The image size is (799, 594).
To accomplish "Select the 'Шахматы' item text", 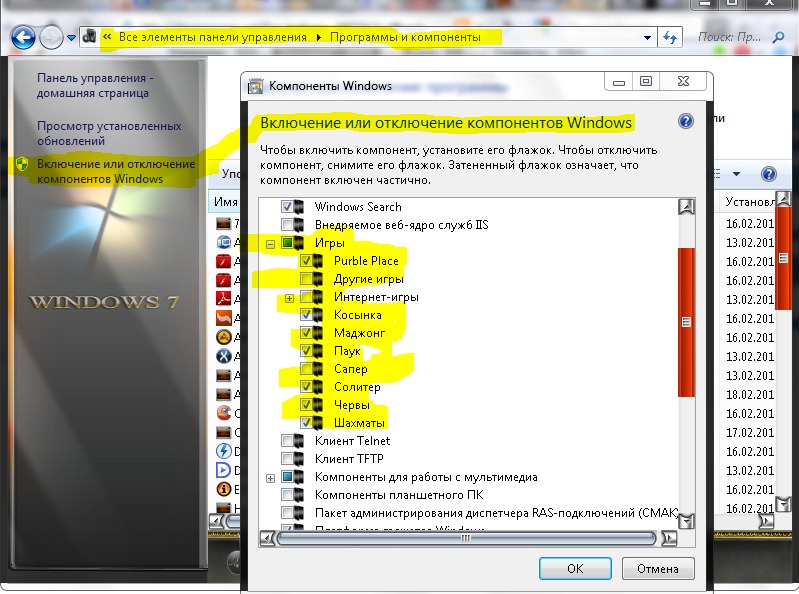I will tap(359, 423).
